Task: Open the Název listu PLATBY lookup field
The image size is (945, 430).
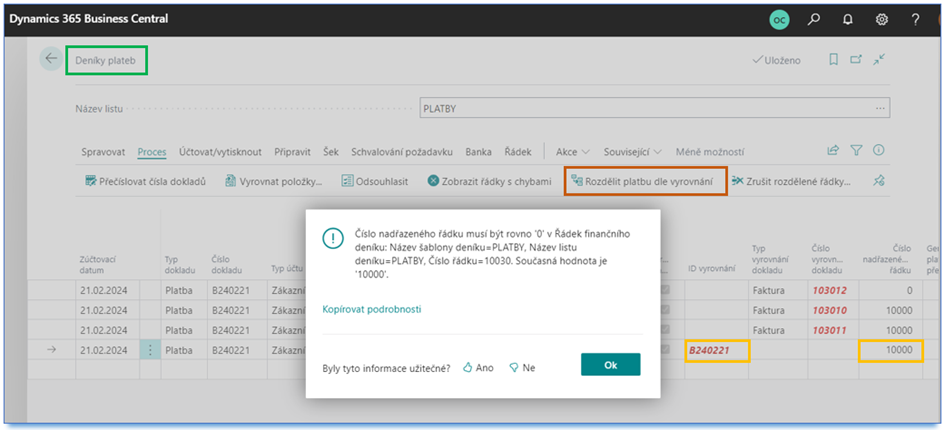Action: click(x=880, y=108)
